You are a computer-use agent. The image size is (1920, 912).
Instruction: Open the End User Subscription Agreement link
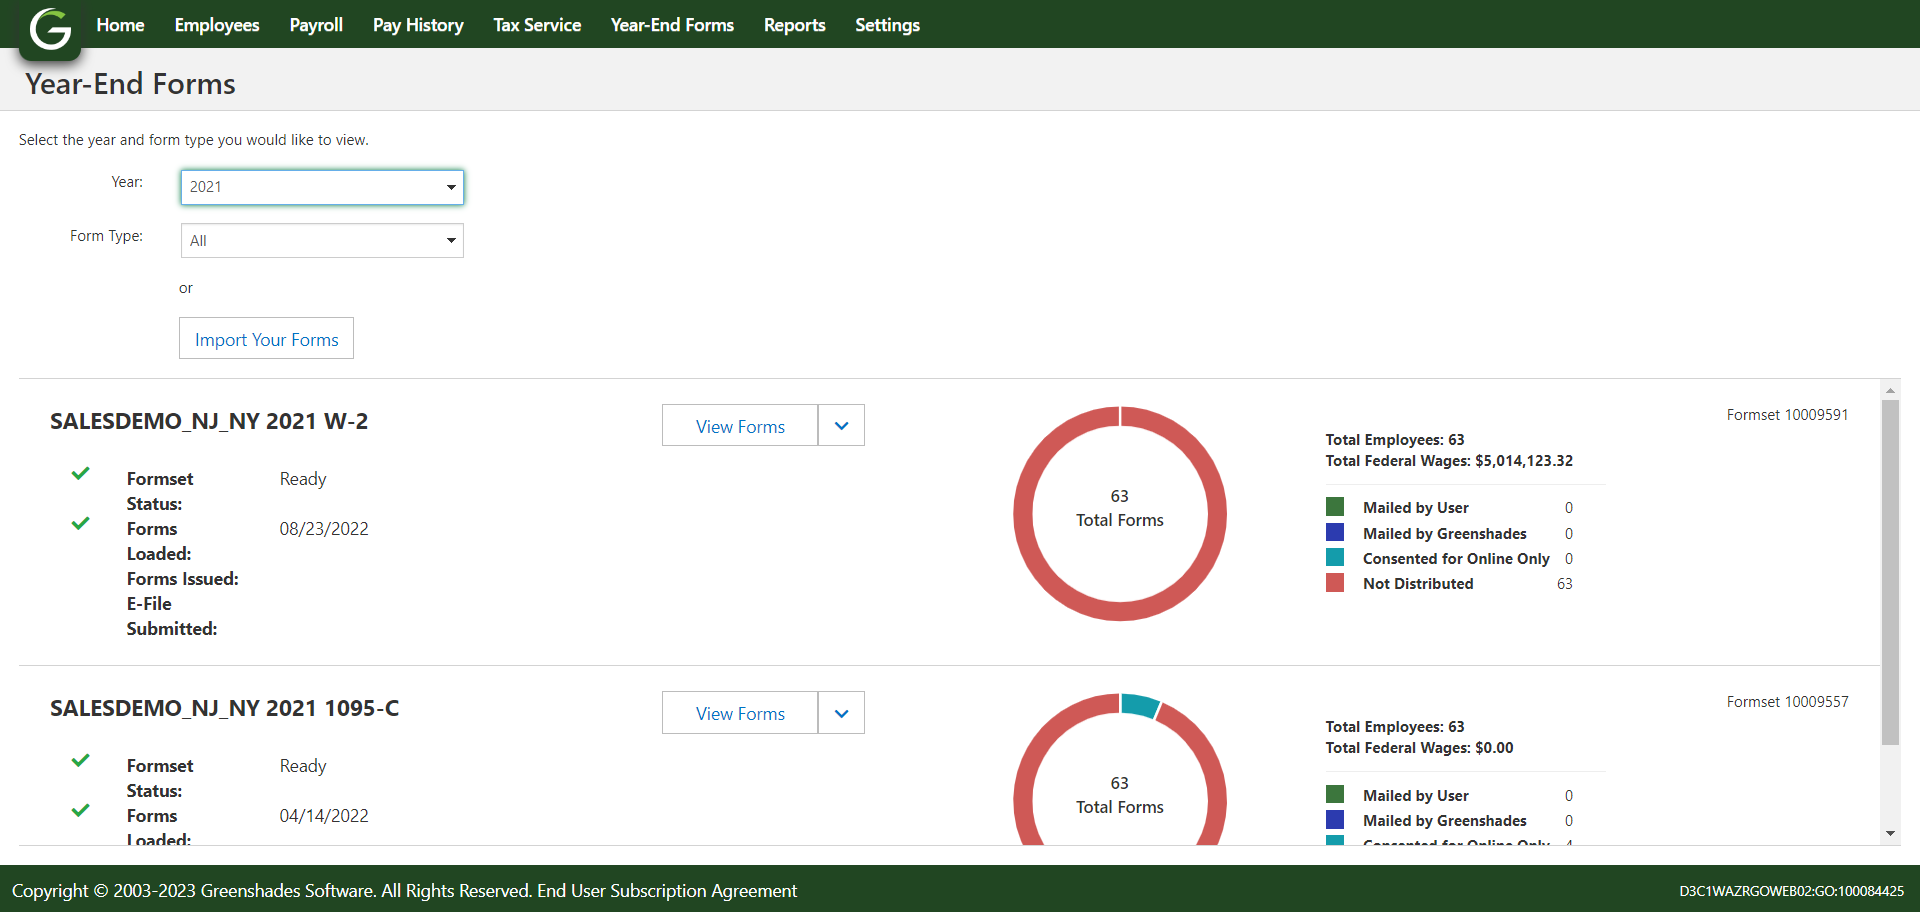pos(667,890)
